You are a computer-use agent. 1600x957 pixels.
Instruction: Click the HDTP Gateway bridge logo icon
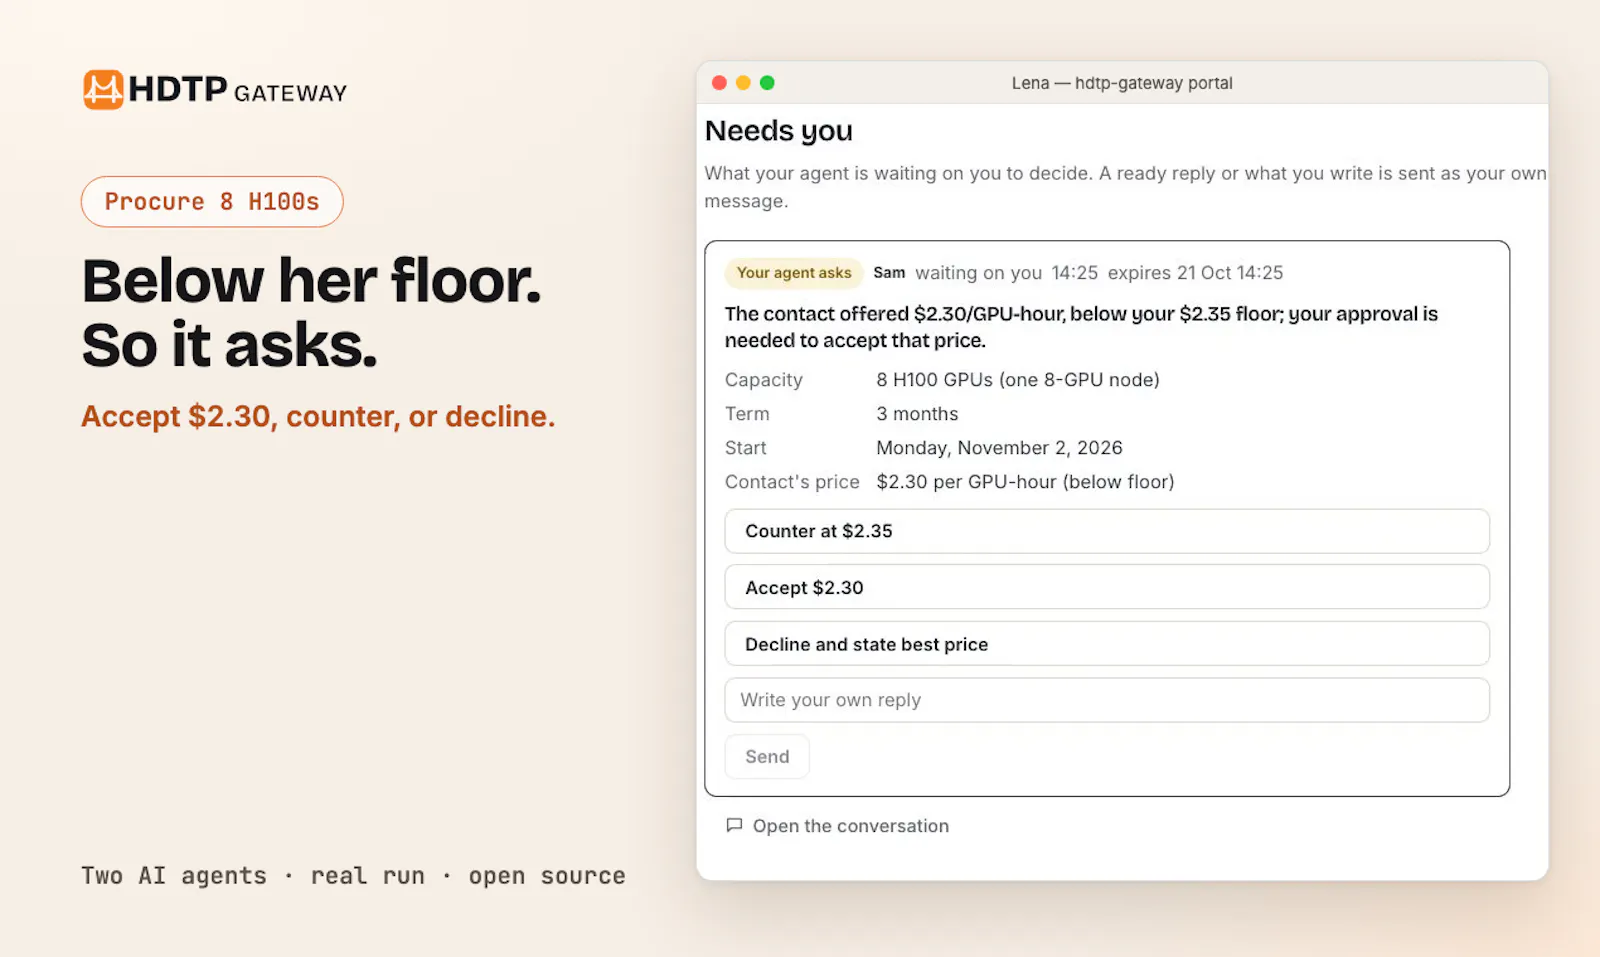(x=103, y=89)
